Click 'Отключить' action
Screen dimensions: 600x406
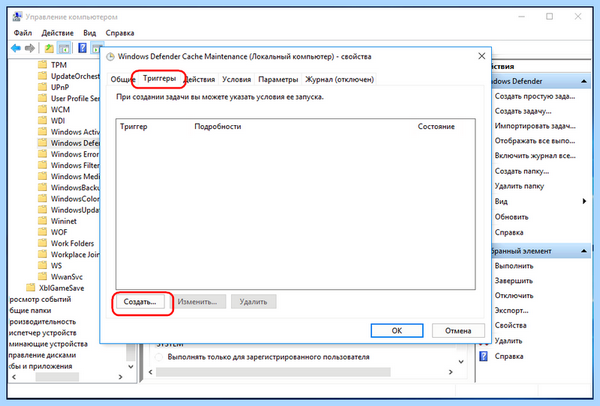tap(514, 295)
